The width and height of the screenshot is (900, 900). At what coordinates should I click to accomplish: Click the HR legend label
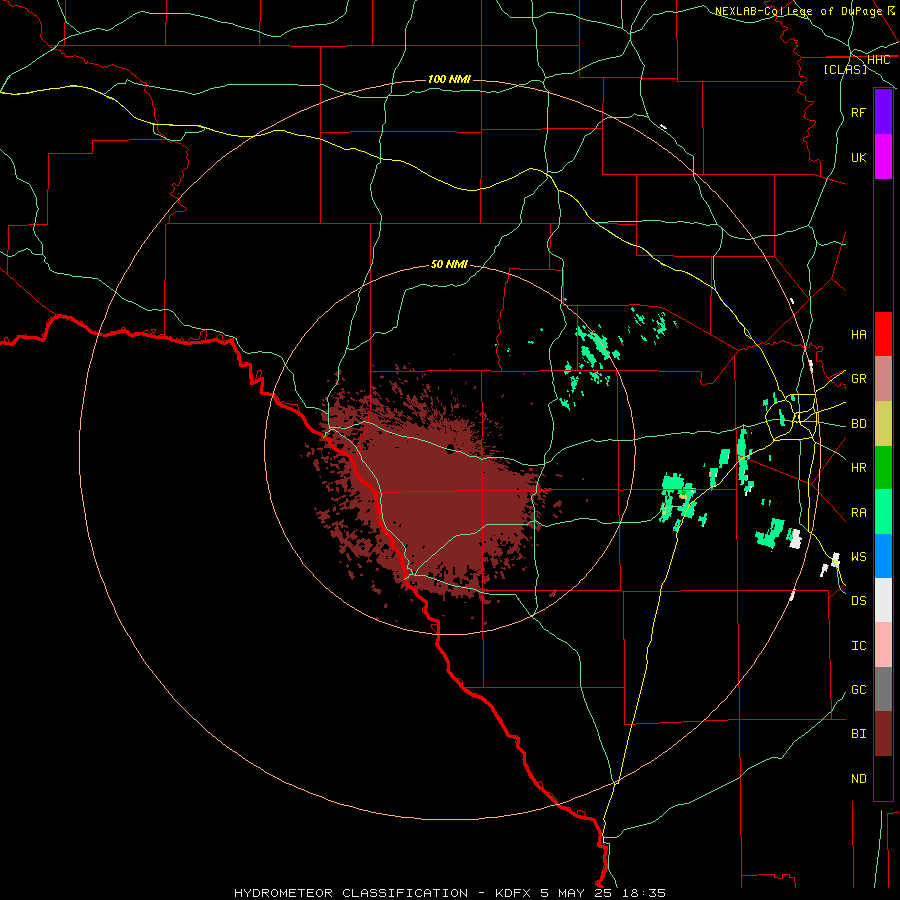point(858,468)
